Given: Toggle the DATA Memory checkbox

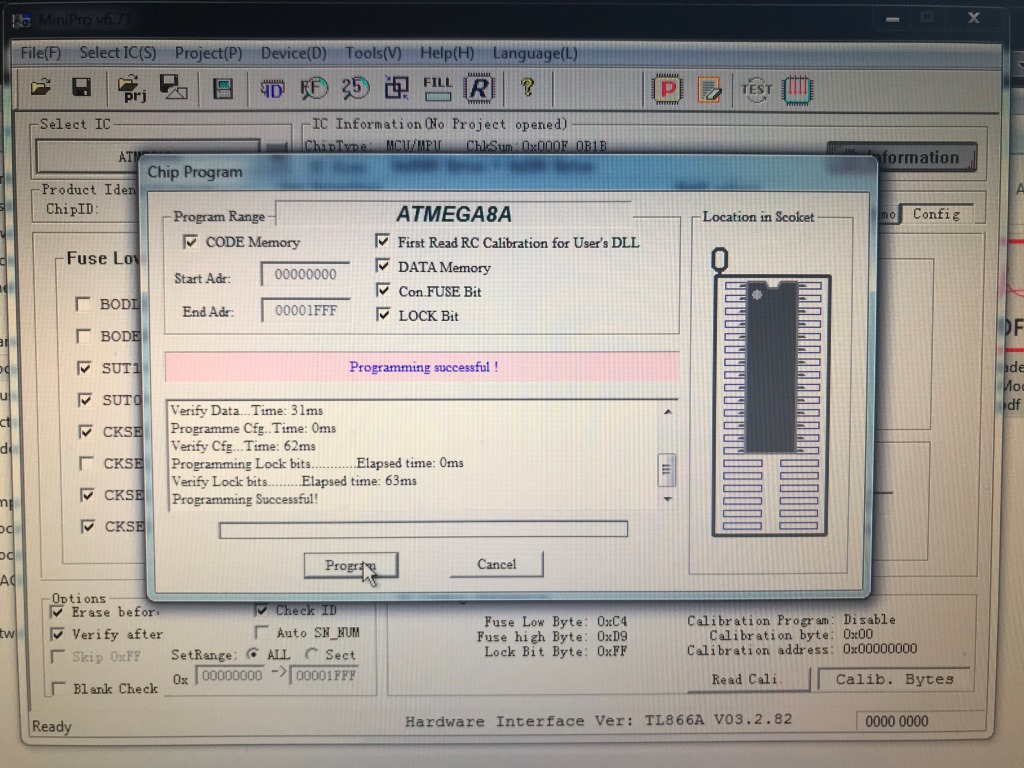Looking at the screenshot, I should coord(382,267).
